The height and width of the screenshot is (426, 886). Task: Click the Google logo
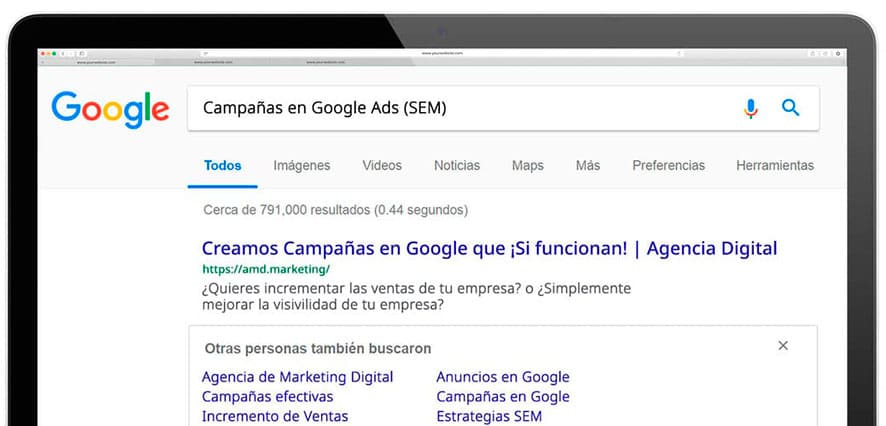click(110, 108)
